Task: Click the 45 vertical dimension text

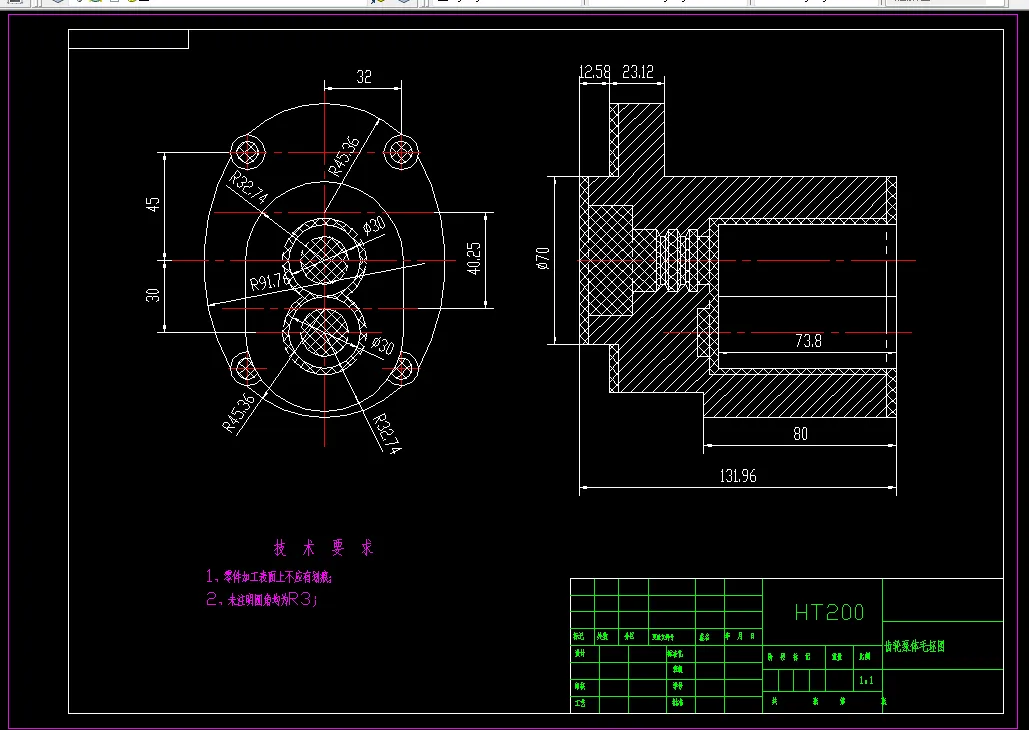Action: coord(153,204)
